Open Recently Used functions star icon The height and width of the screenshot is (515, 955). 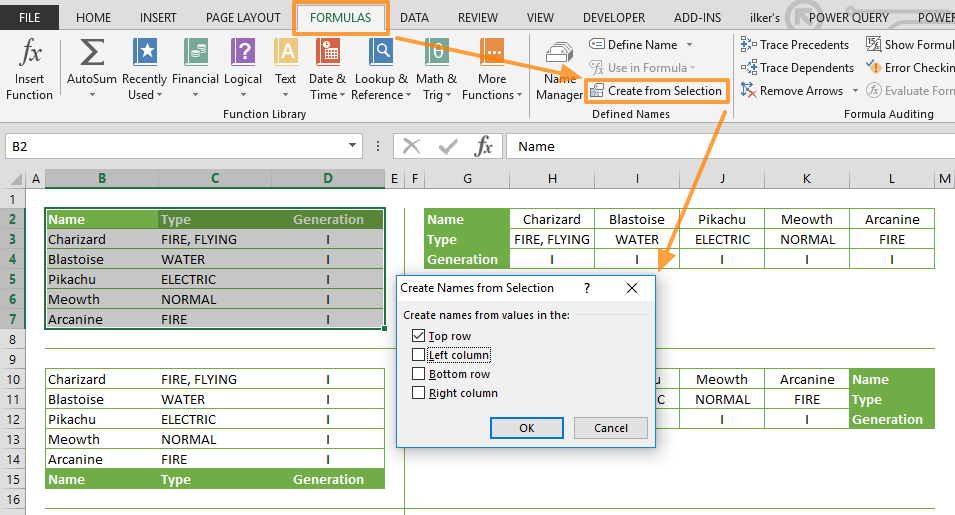click(145, 52)
